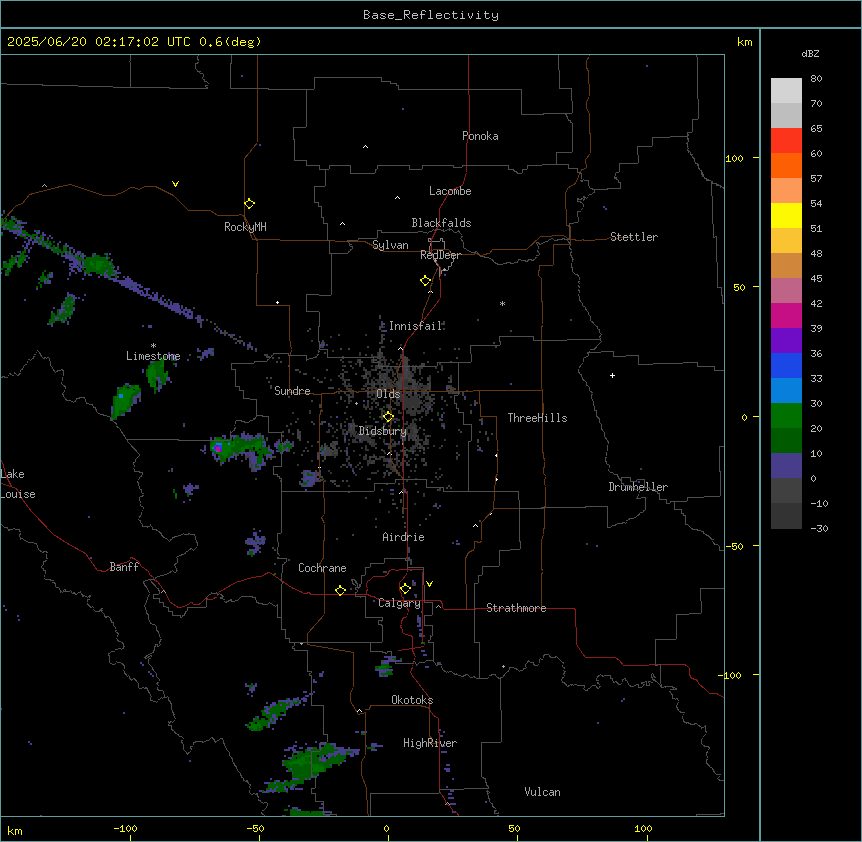Click the Lake Louise label
This screenshot has width=862, height=842.
(18, 484)
